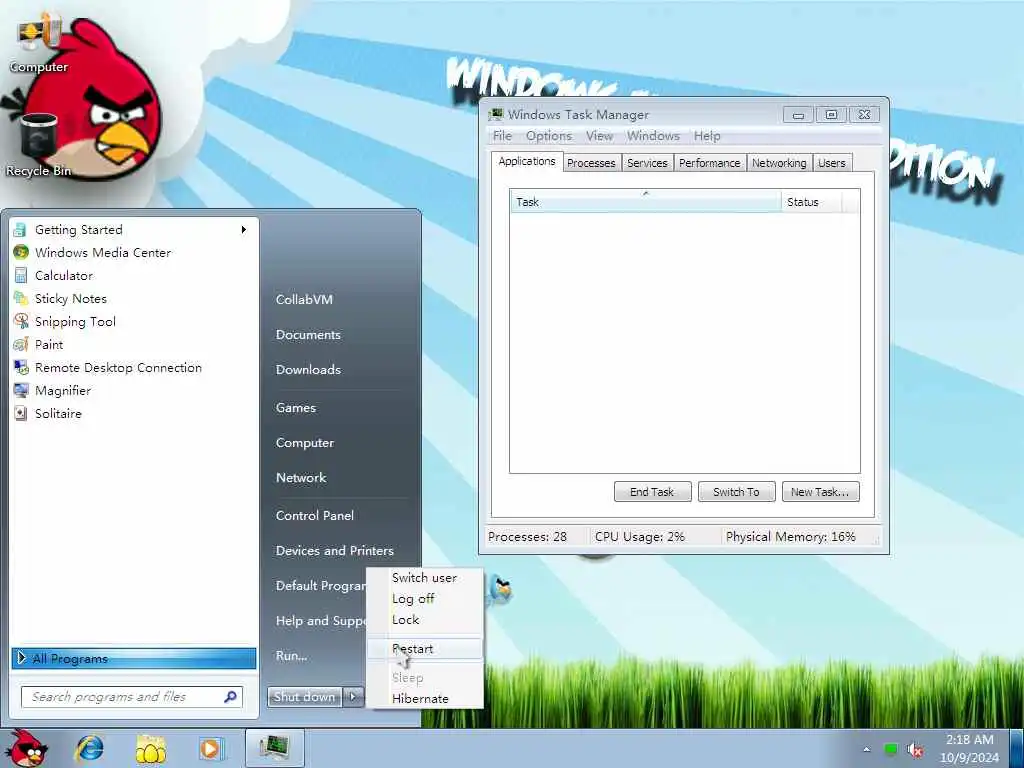Viewport: 1024px width, 768px height.
Task: Click the Getting Started icon in Start menu
Action: tap(21, 230)
